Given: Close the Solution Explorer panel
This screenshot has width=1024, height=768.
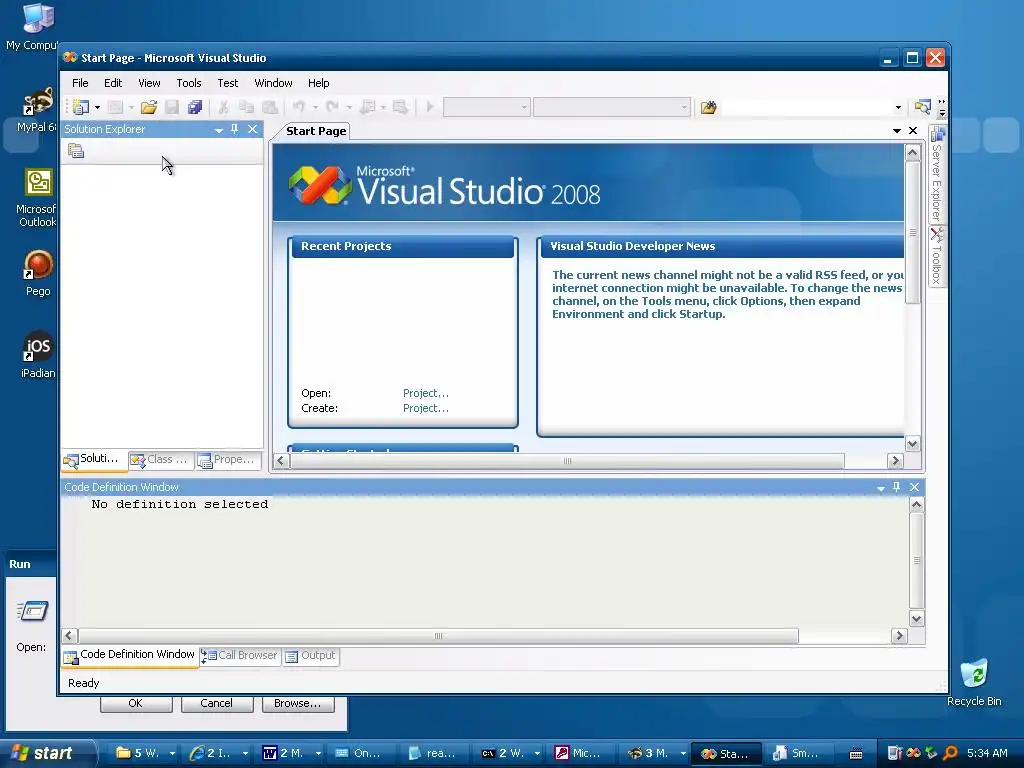Looking at the screenshot, I should point(253,129).
